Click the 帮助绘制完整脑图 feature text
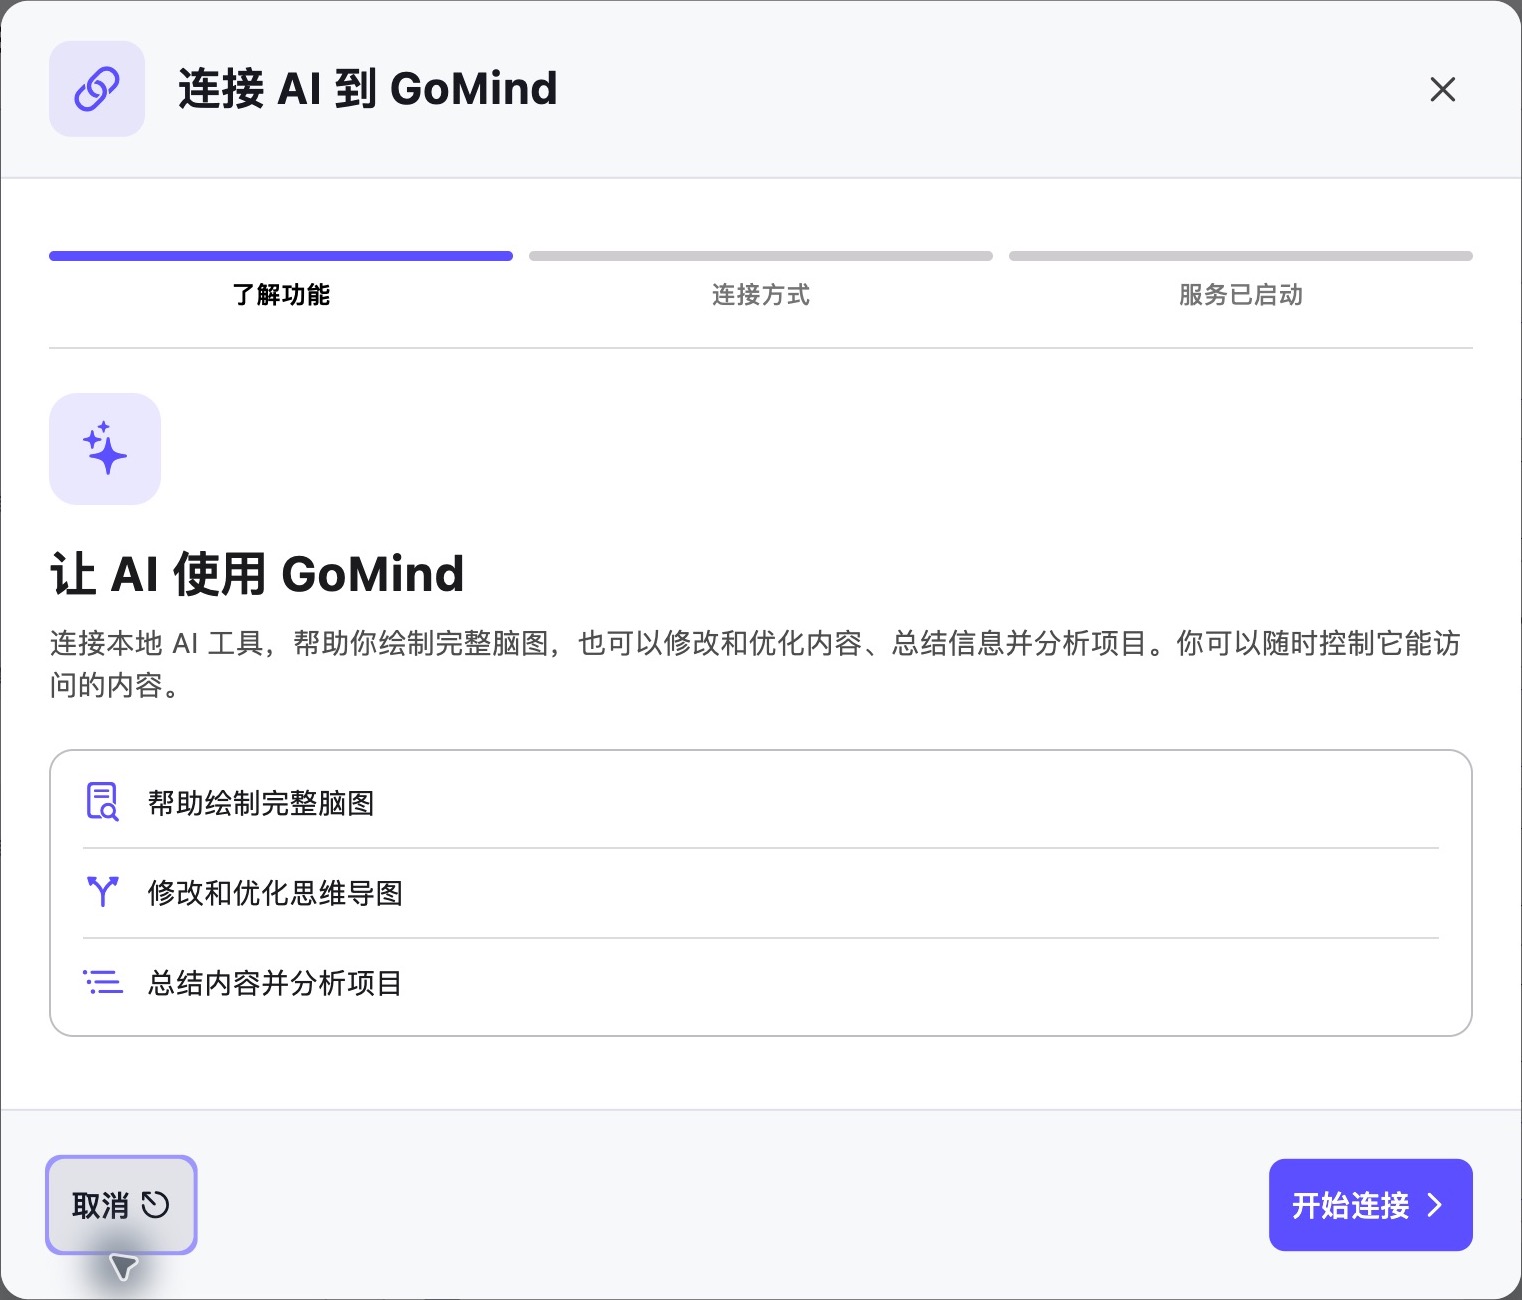Screen dimensions: 1522x1300 tap(261, 803)
